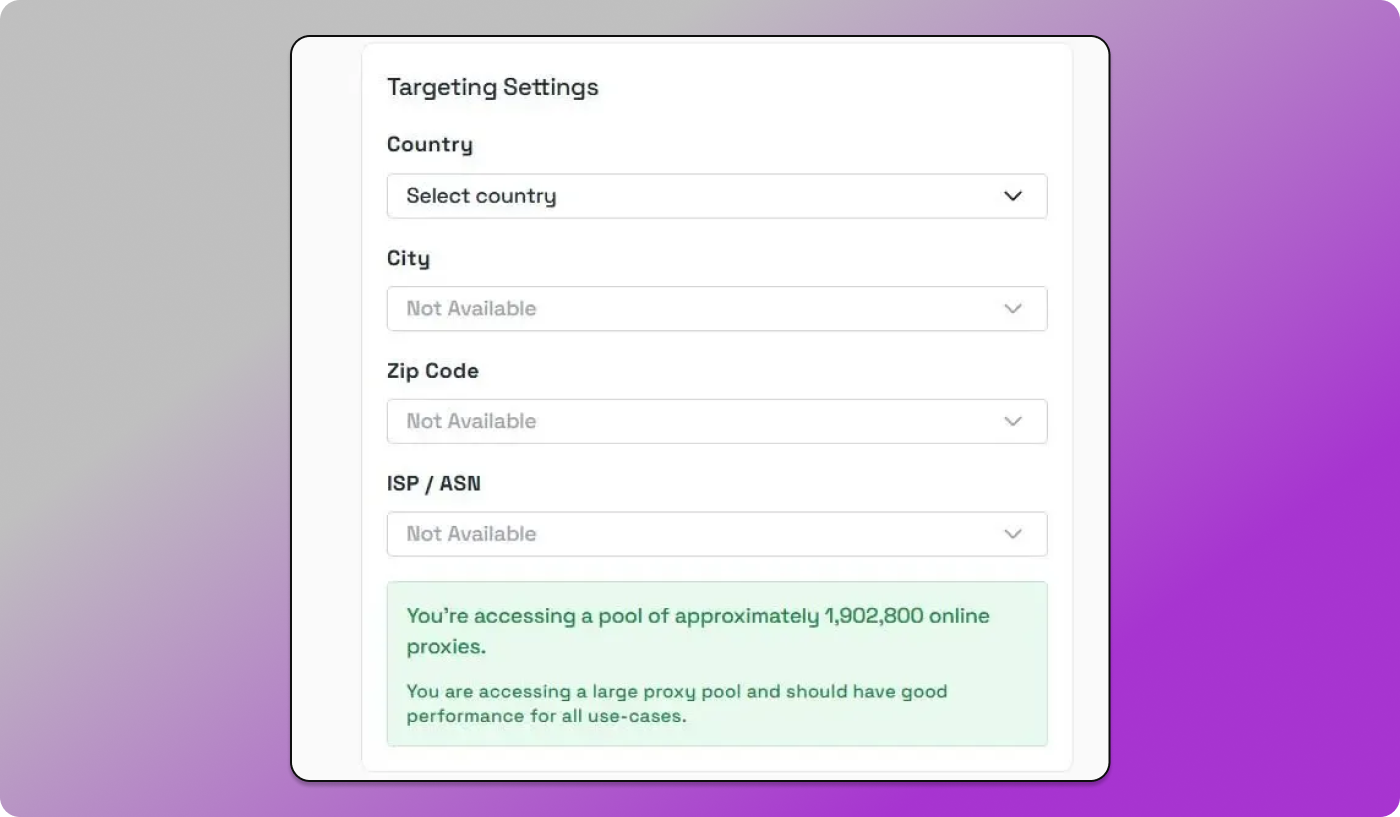This screenshot has width=1400, height=817.
Task: Click the ISP / ASN field label
Action: tap(433, 484)
